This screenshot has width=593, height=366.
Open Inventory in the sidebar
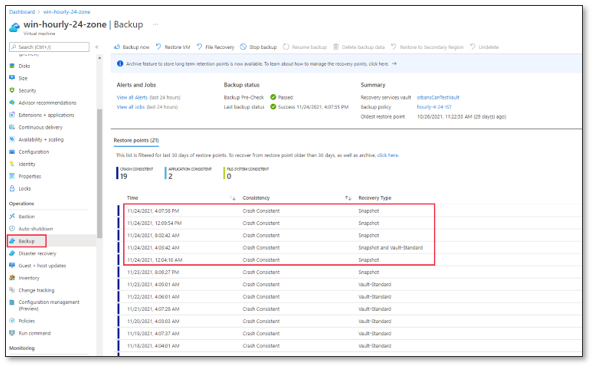(29, 278)
